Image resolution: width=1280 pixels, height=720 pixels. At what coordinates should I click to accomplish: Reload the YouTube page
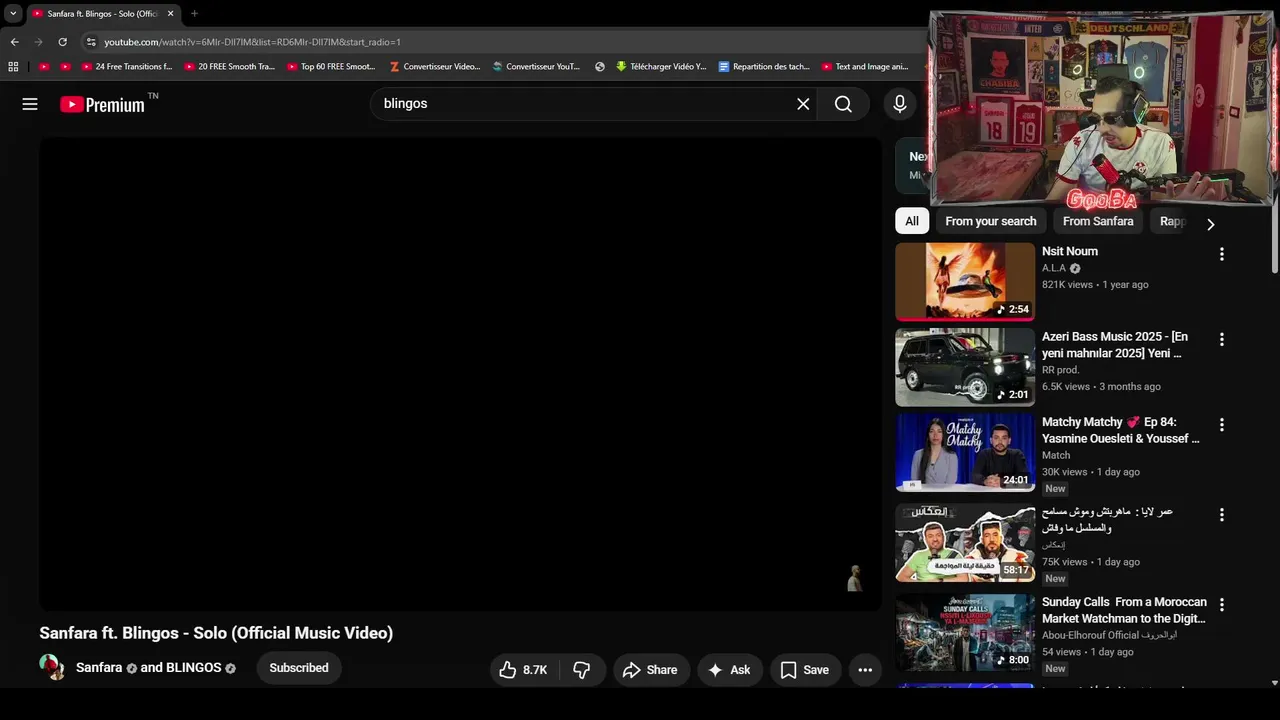[62, 42]
